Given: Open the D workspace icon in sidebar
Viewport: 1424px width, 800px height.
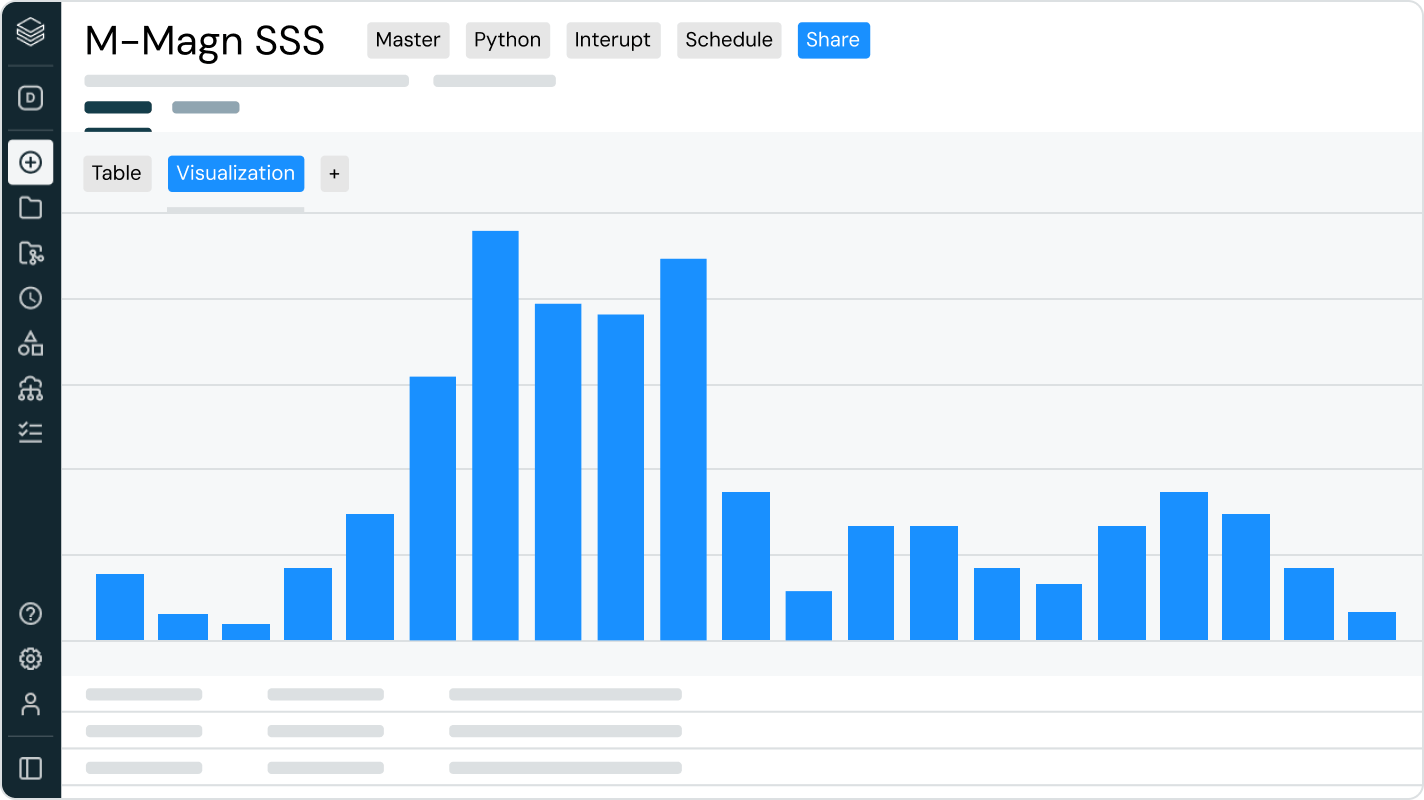Looking at the screenshot, I should click(x=31, y=98).
